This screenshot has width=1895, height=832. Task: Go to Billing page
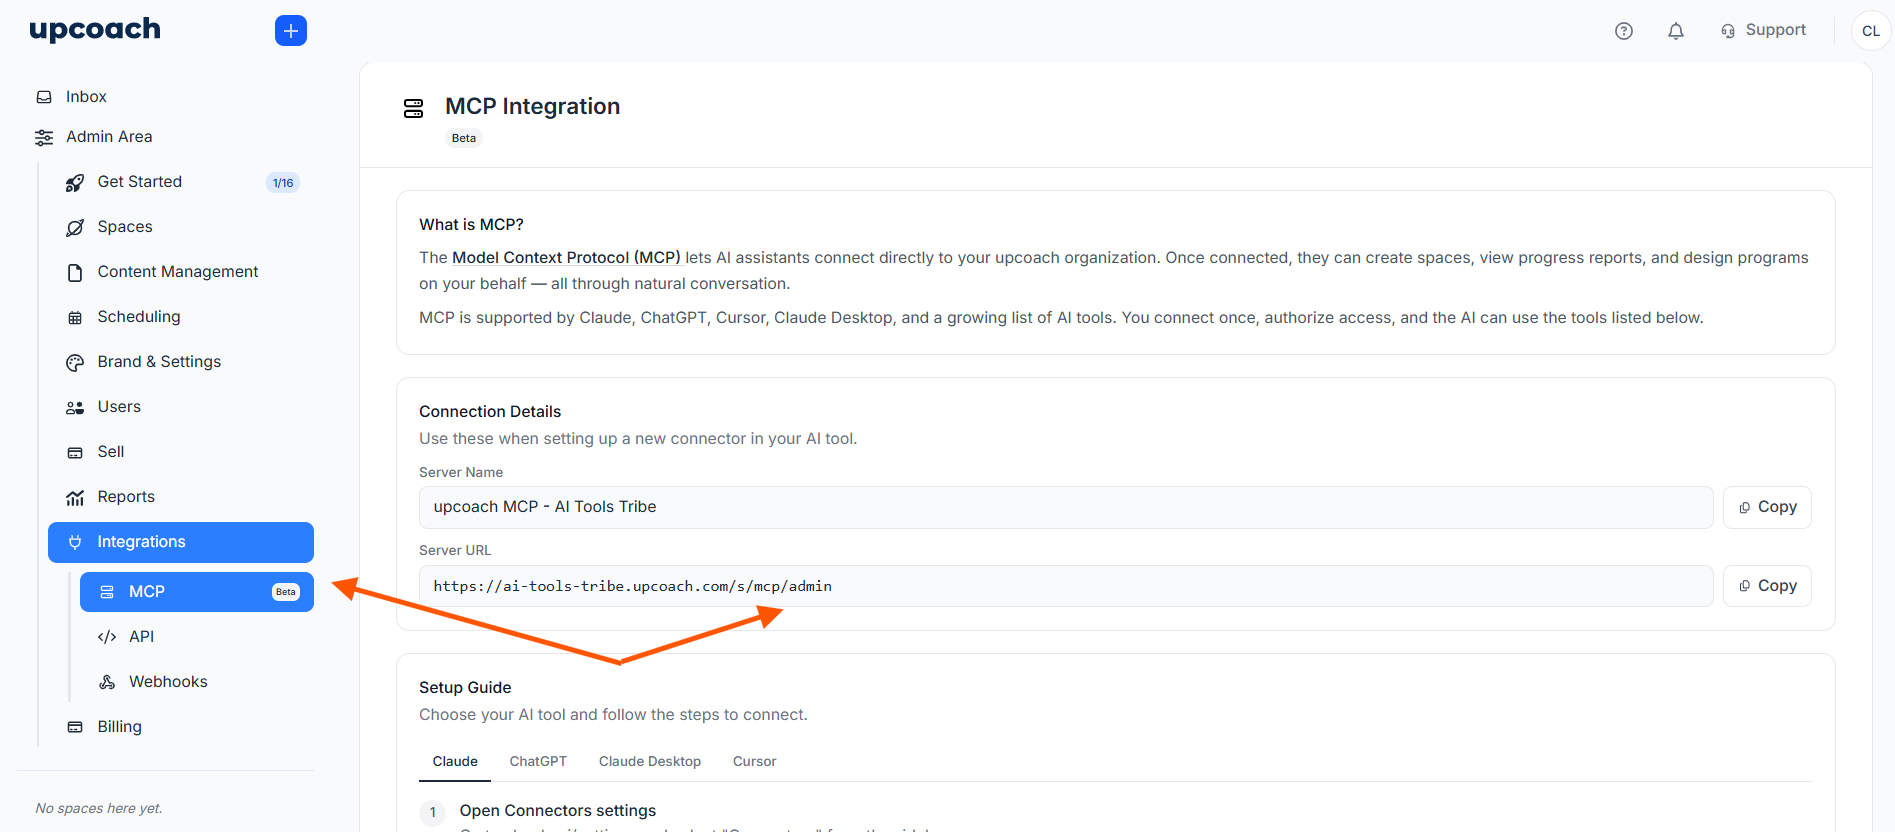pos(119,727)
